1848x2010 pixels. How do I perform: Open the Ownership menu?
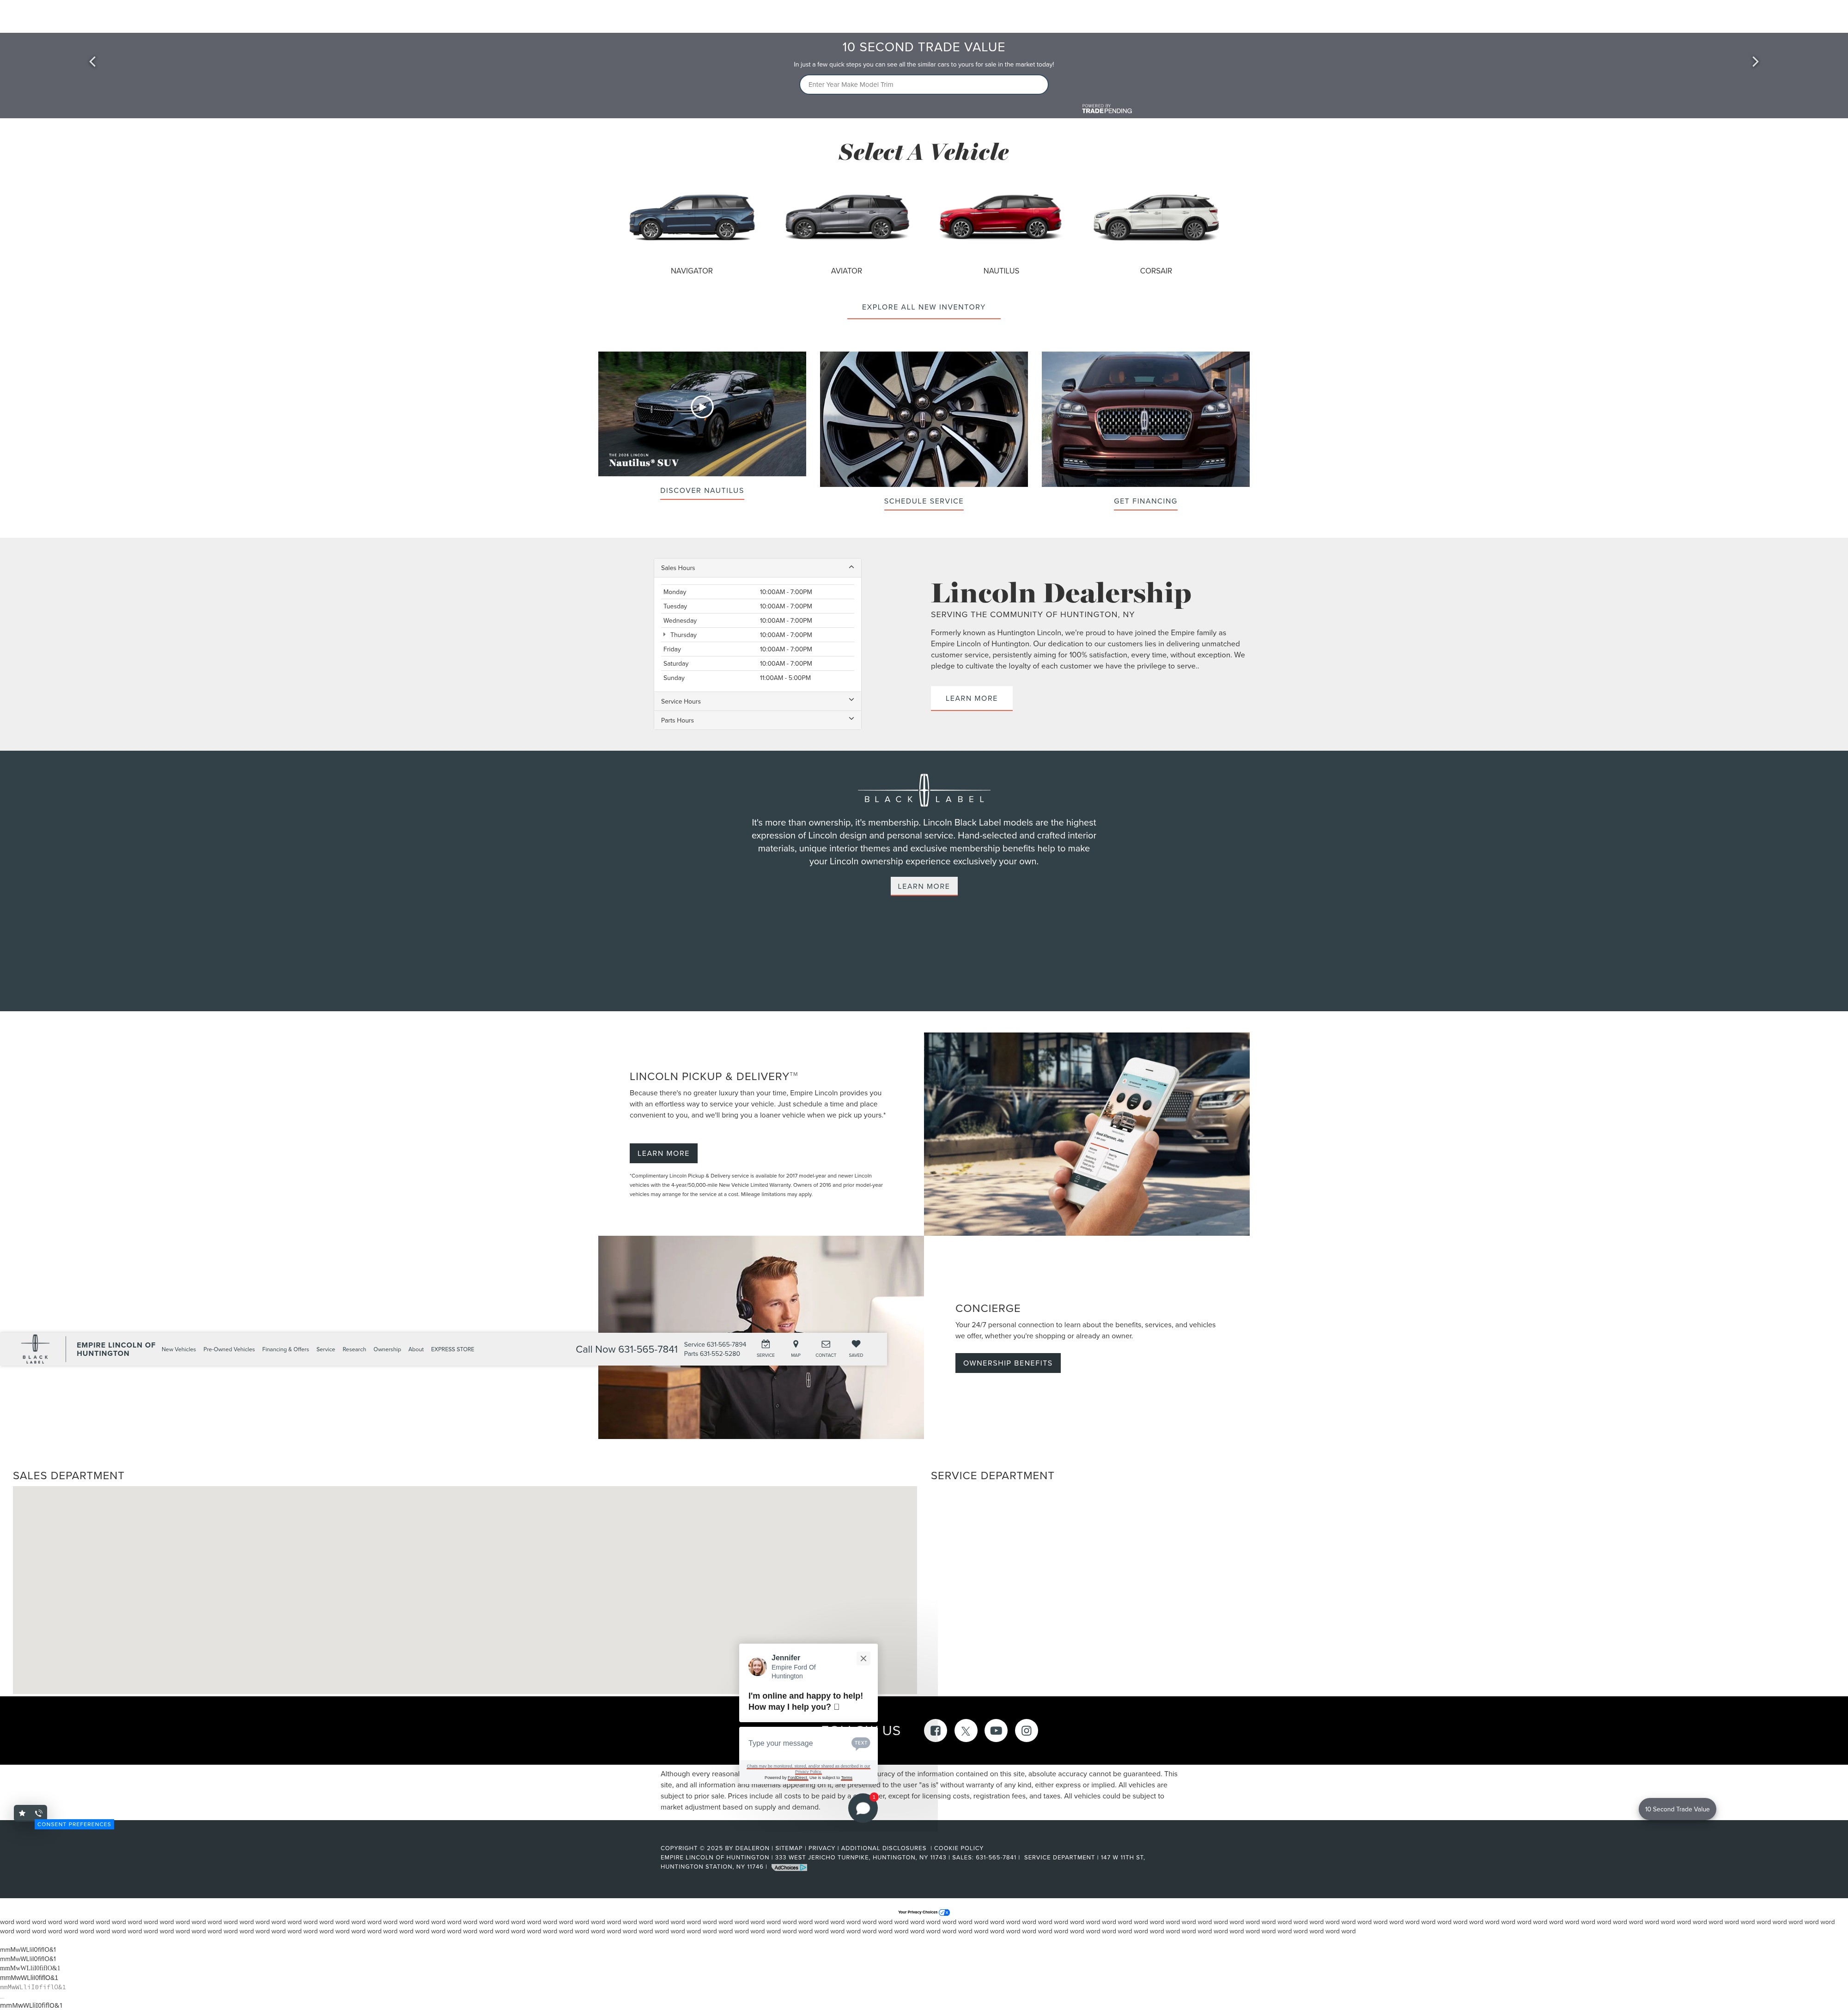click(387, 1350)
